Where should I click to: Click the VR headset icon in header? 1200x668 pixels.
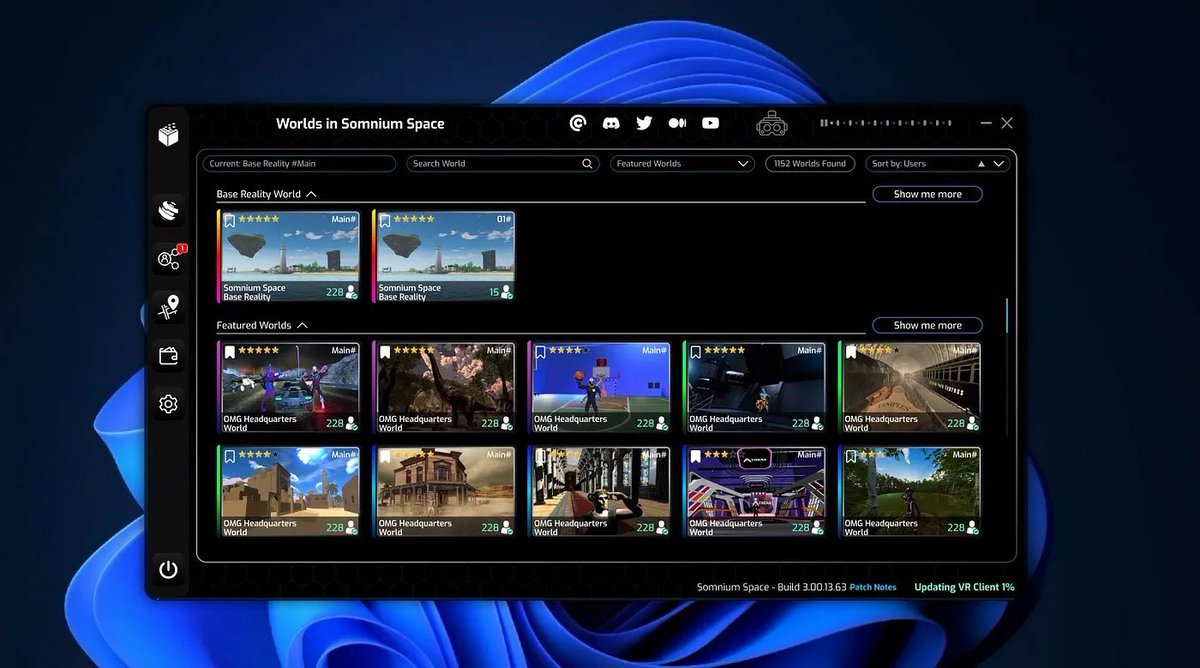772,124
